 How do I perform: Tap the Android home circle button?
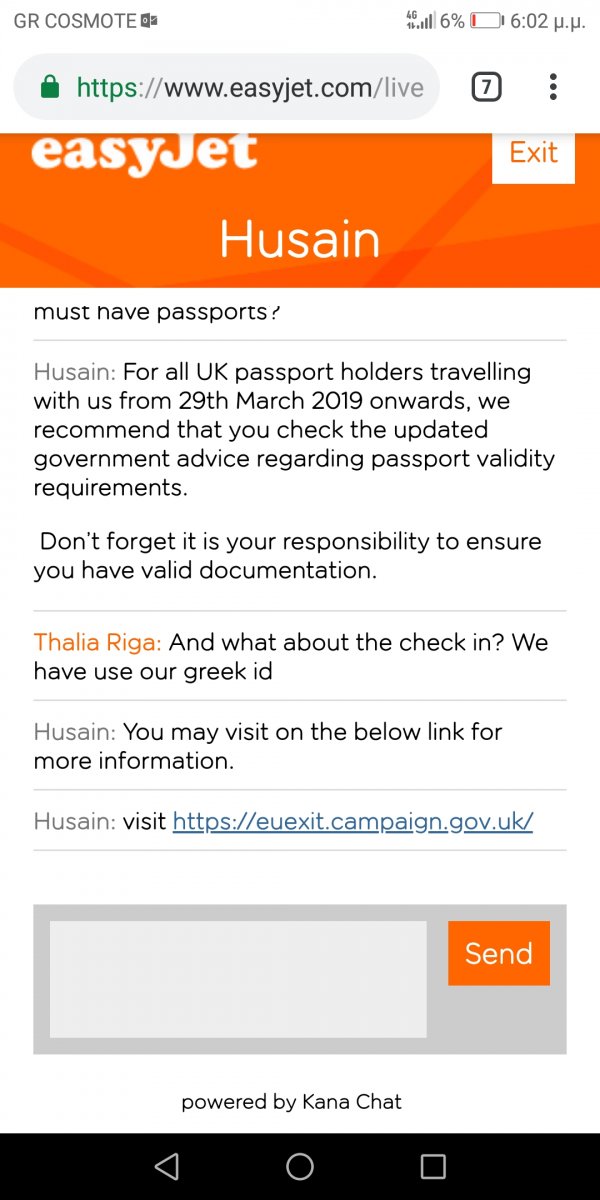[x=300, y=1166]
